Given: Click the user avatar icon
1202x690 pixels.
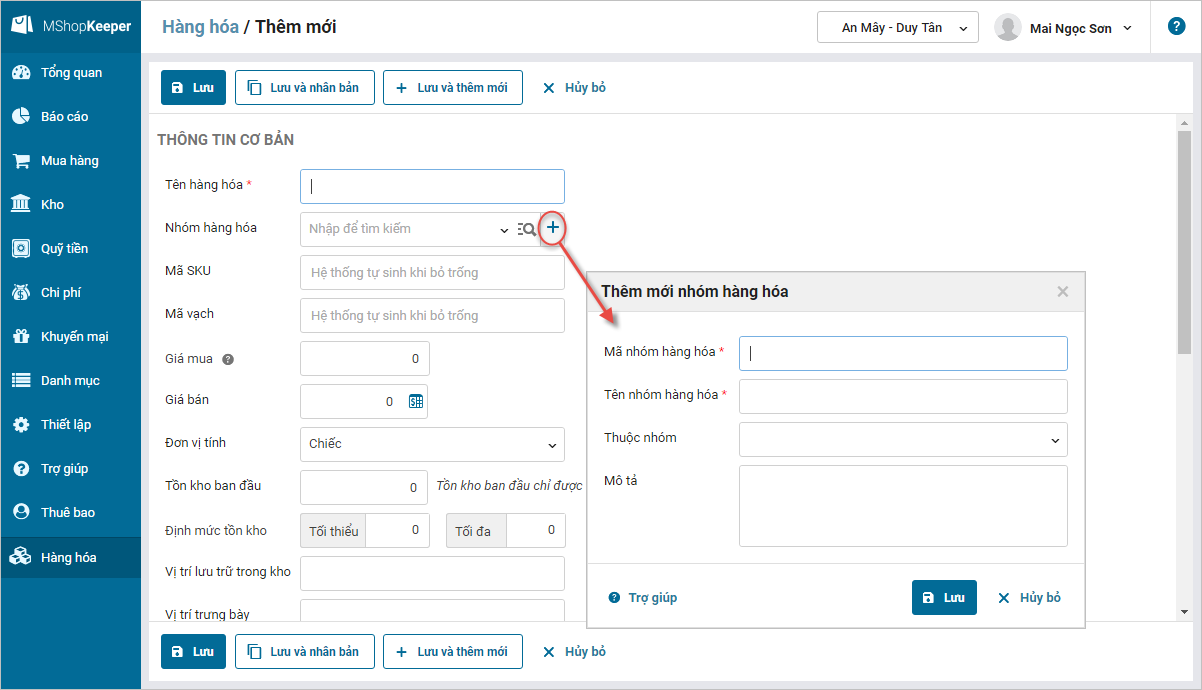Looking at the screenshot, I should coord(1007,28).
